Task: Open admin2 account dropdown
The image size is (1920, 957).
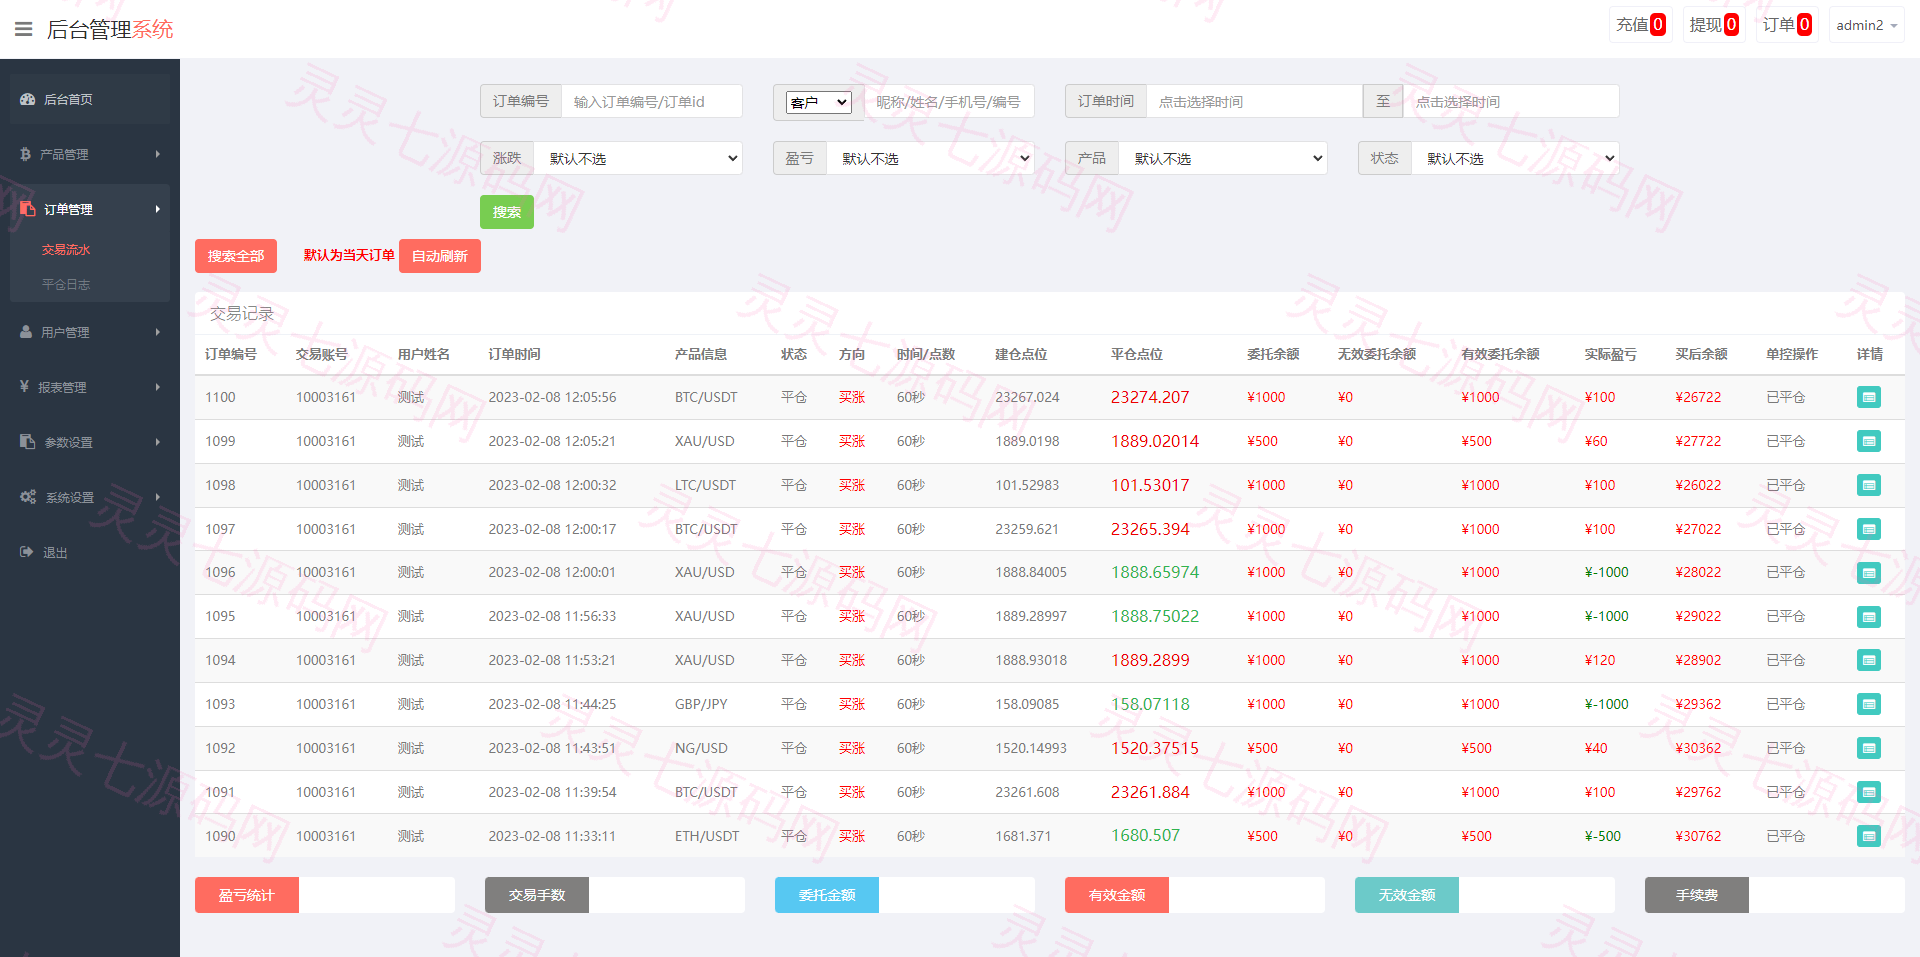Action: click(1866, 25)
